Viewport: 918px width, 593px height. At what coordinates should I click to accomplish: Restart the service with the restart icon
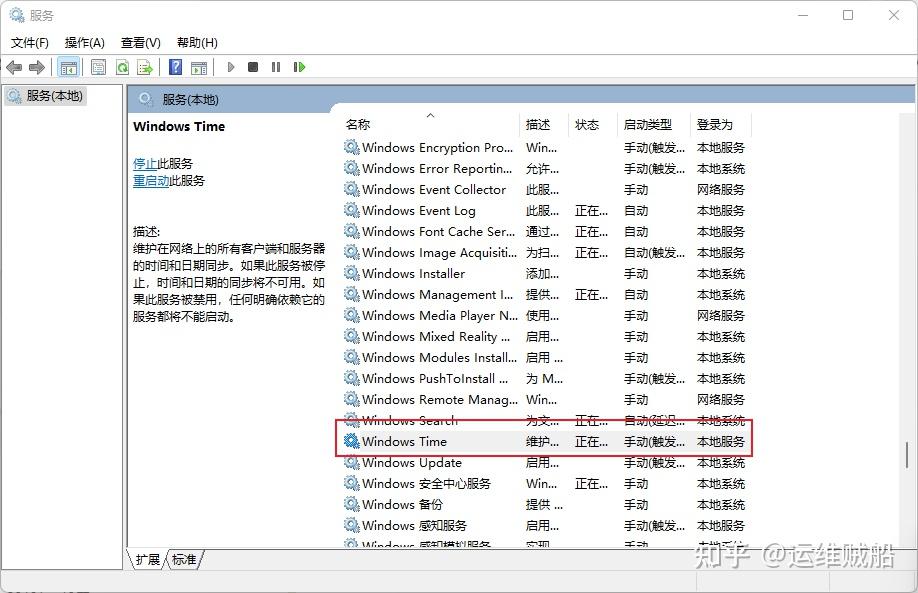click(299, 67)
